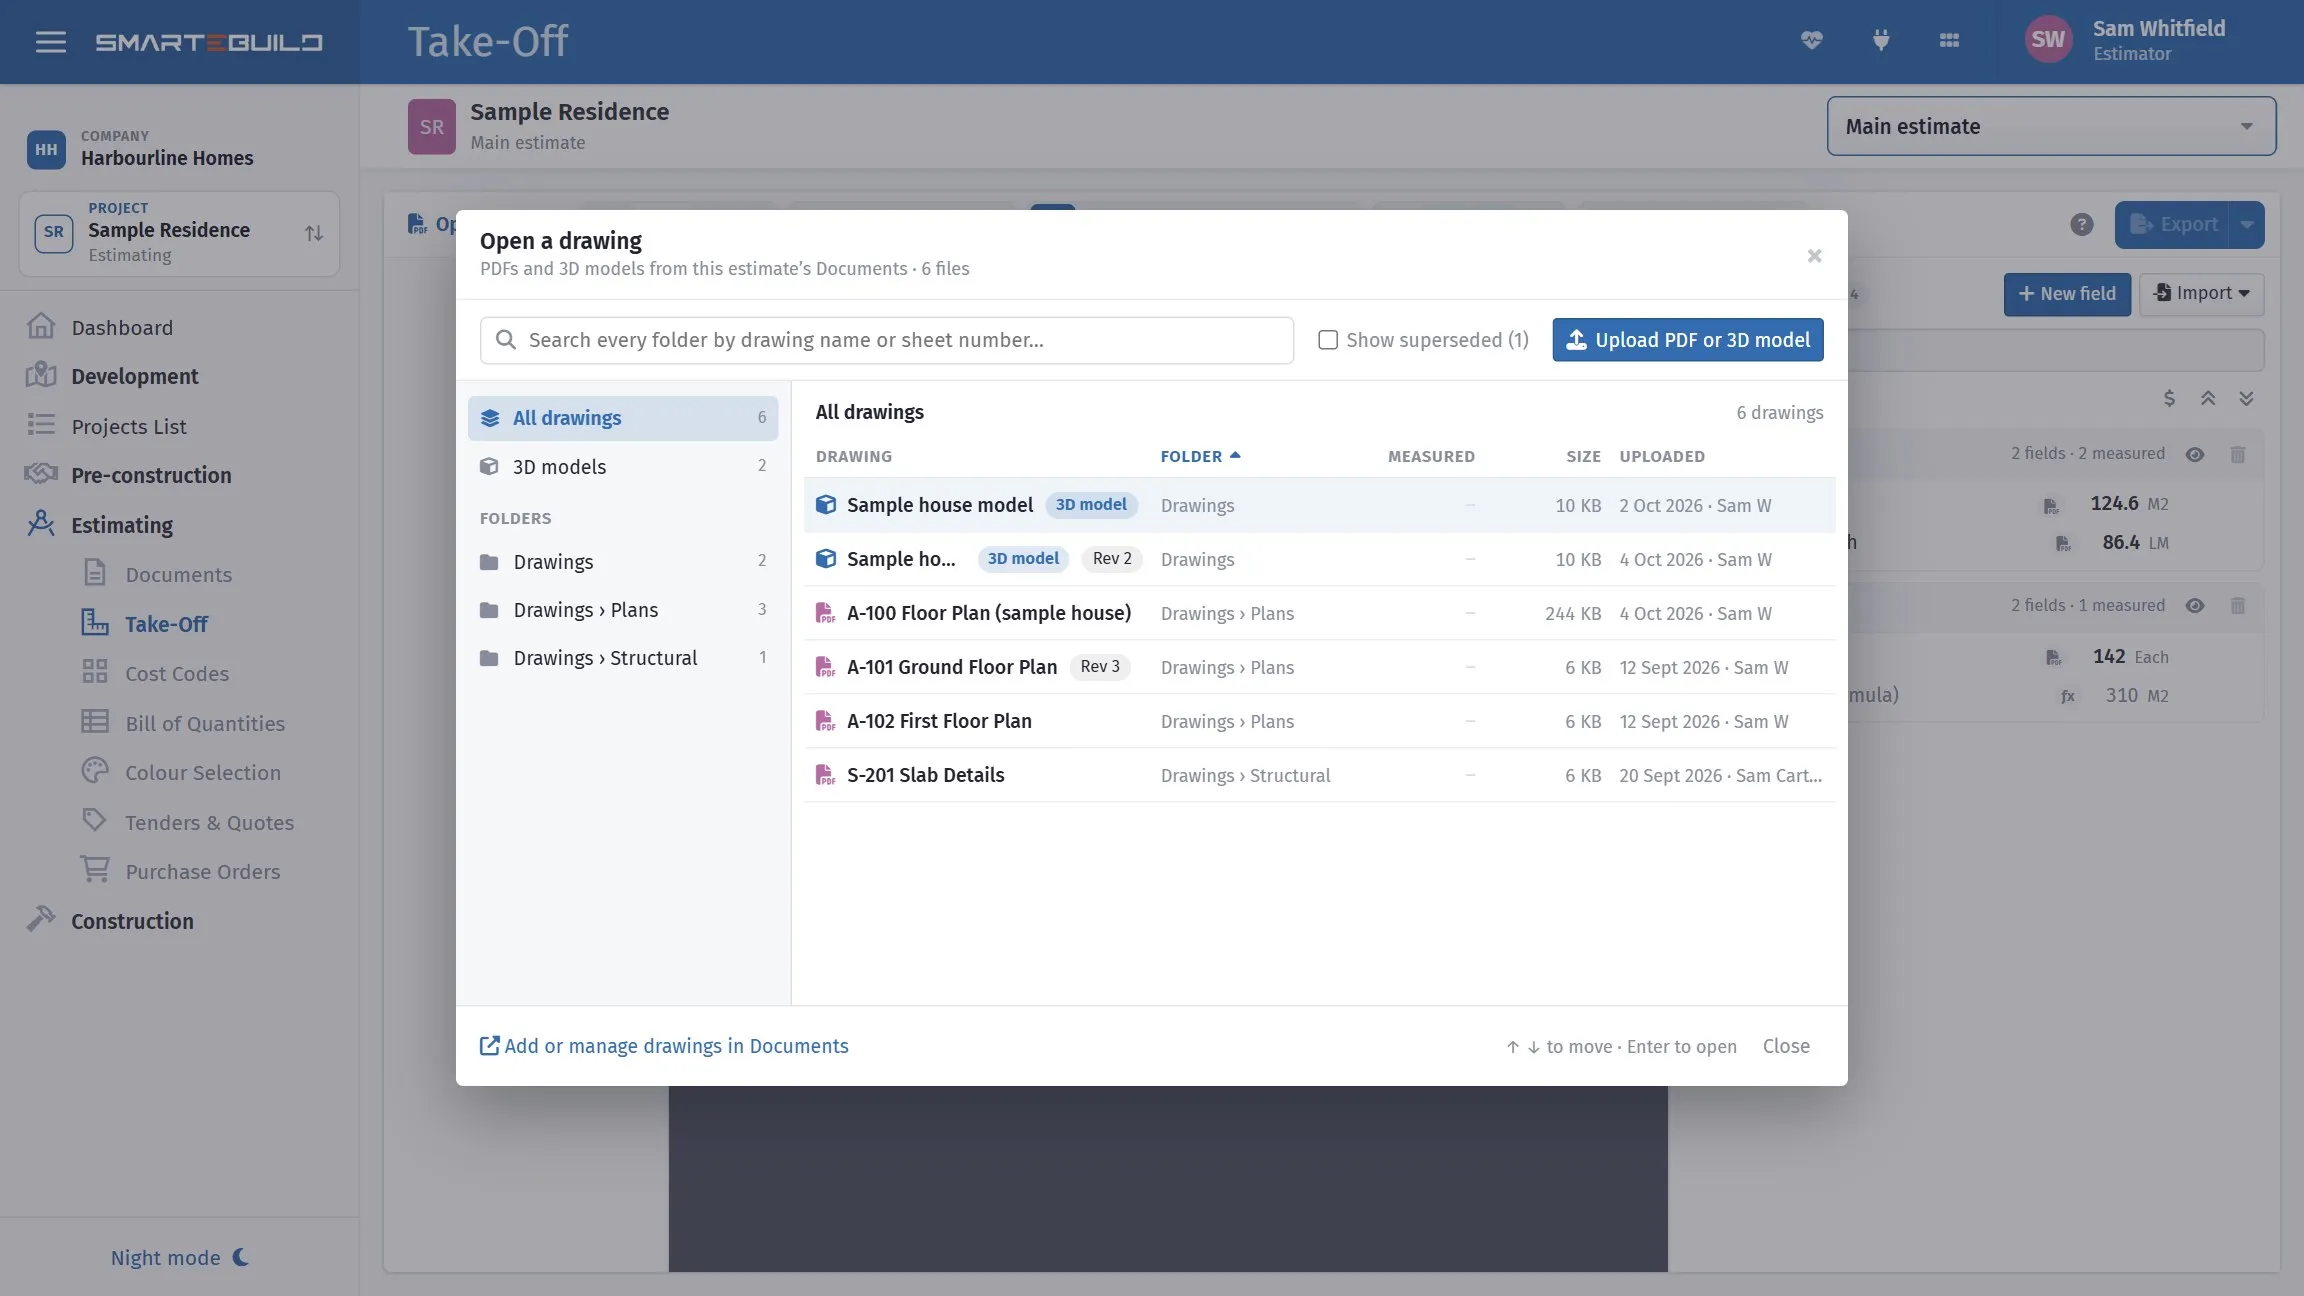Click the dollar sign icon in fields panel
The image size is (2304, 1296).
[x=2169, y=398]
